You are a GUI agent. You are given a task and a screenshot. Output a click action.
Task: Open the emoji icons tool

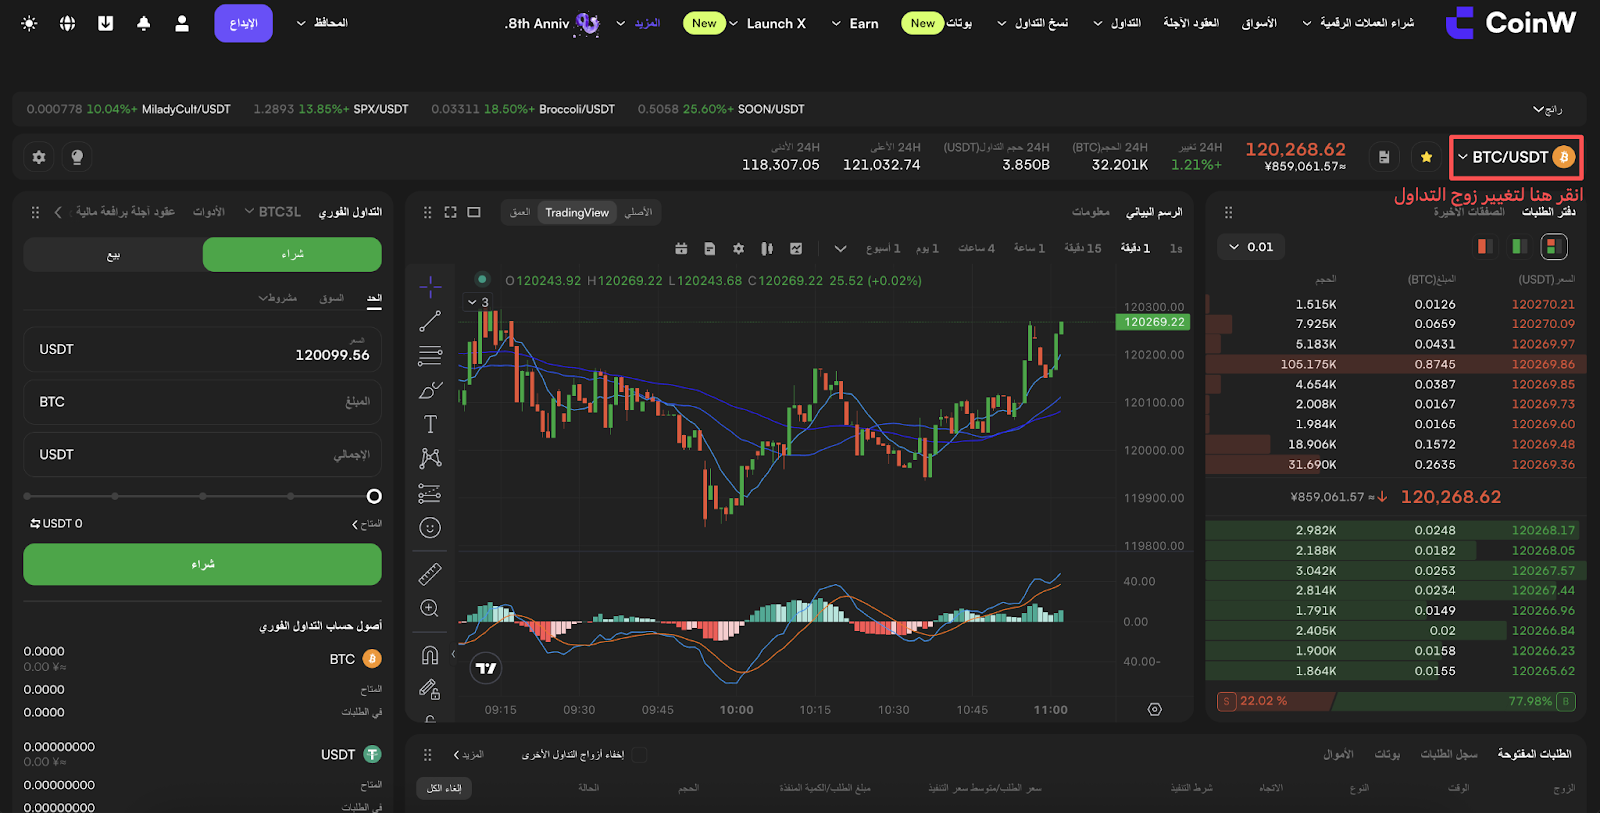(x=430, y=528)
